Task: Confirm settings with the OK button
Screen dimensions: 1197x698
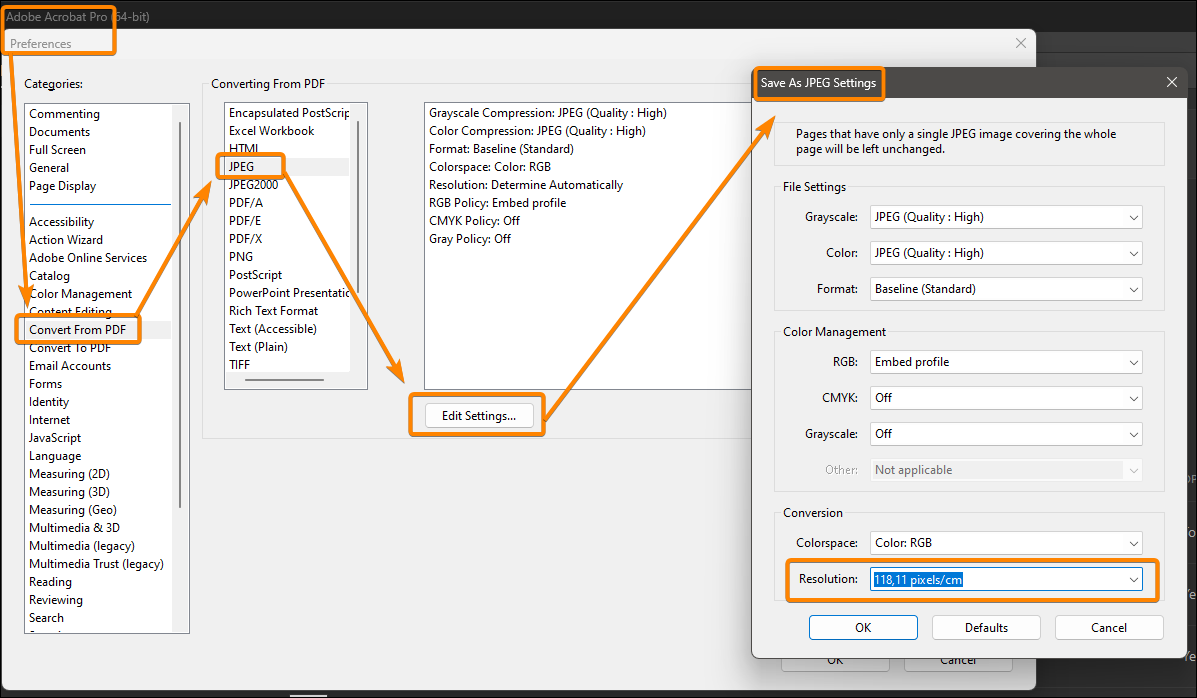Action: [862, 627]
